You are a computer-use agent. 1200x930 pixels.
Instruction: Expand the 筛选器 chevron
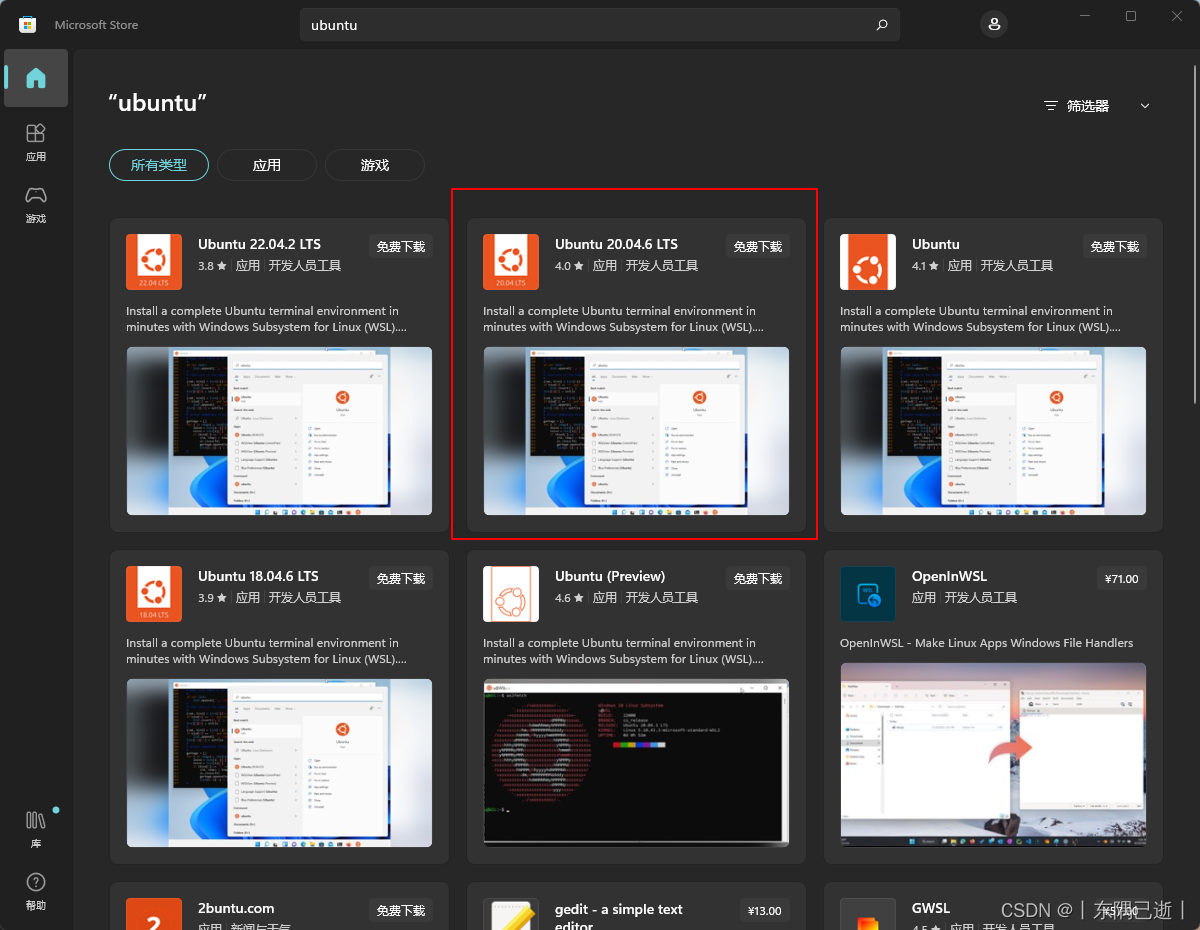tap(1145, 106)
